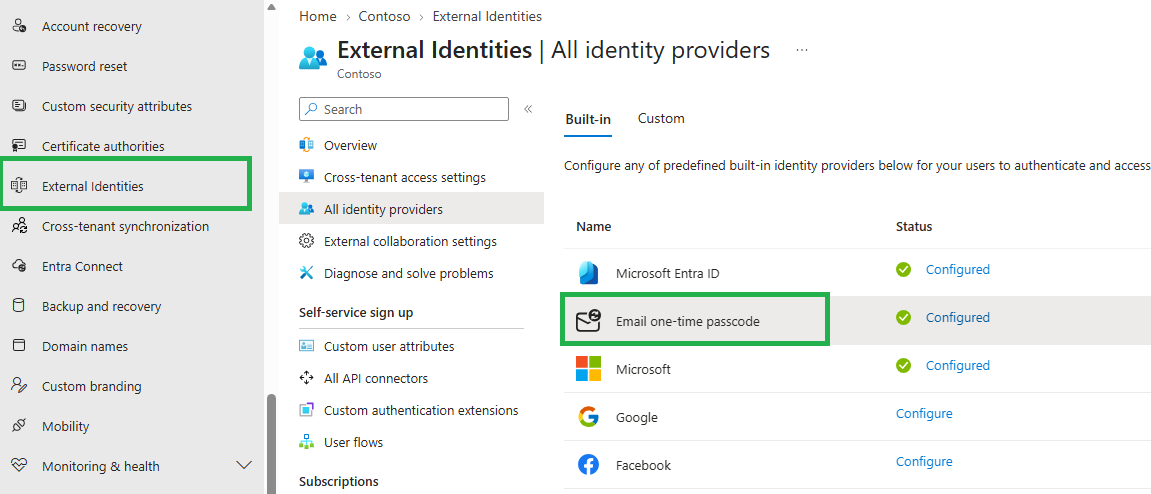
Task: Click External Identities in the breadcrumb
Action: click(487, 16)
